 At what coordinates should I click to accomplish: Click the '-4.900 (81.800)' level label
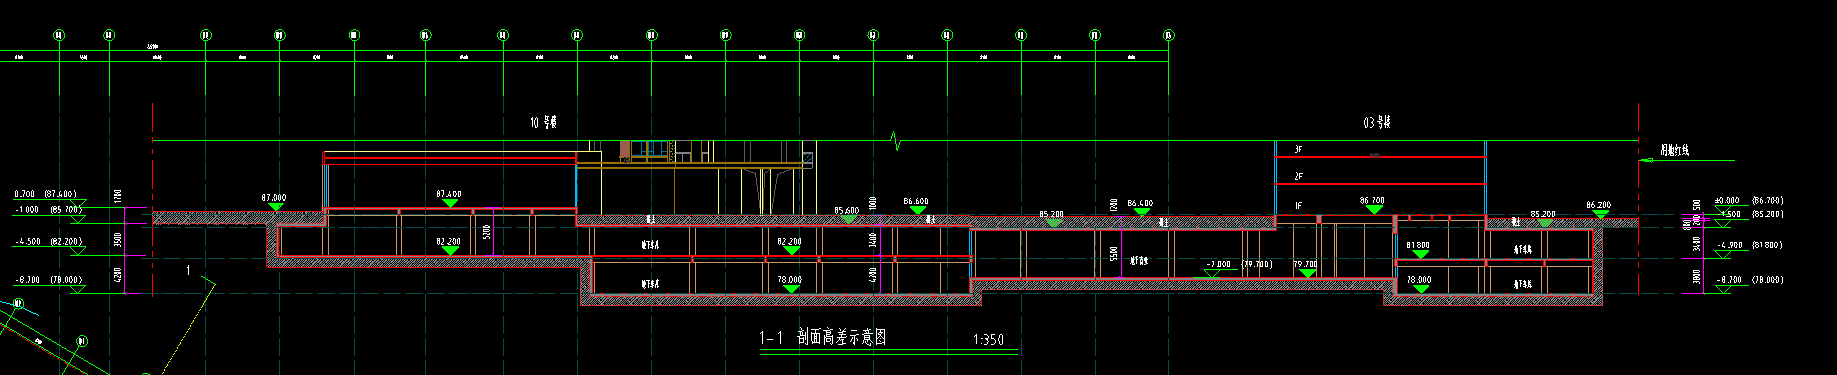1751,245
